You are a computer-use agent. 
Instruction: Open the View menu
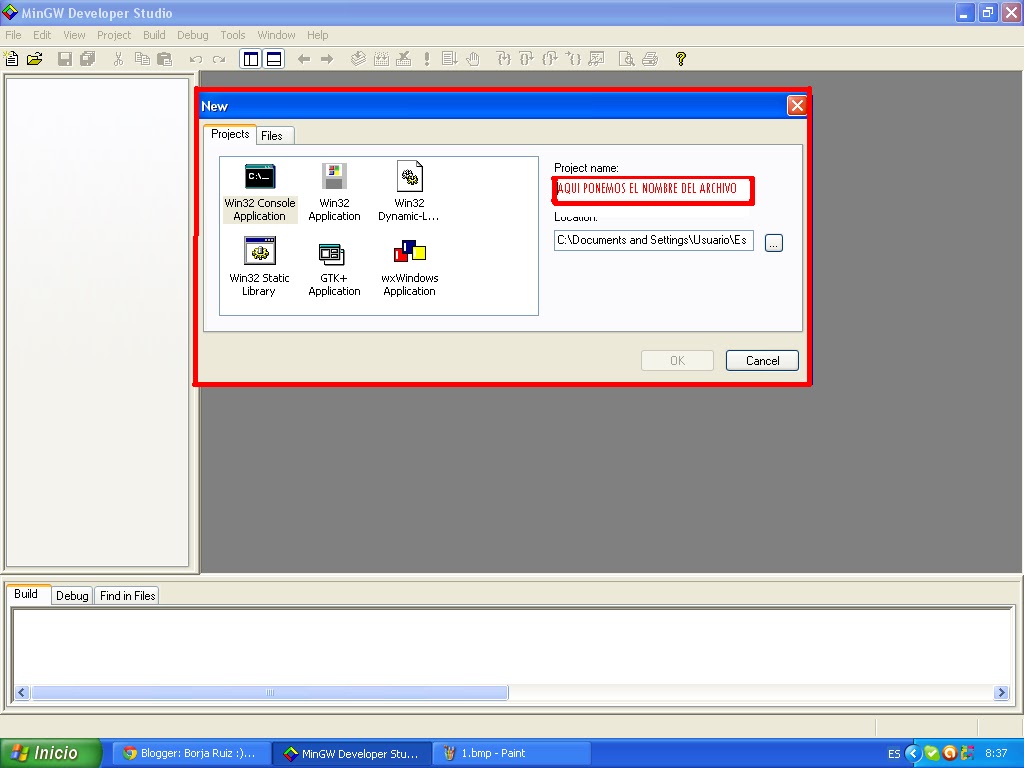click(x=74, y=35)
